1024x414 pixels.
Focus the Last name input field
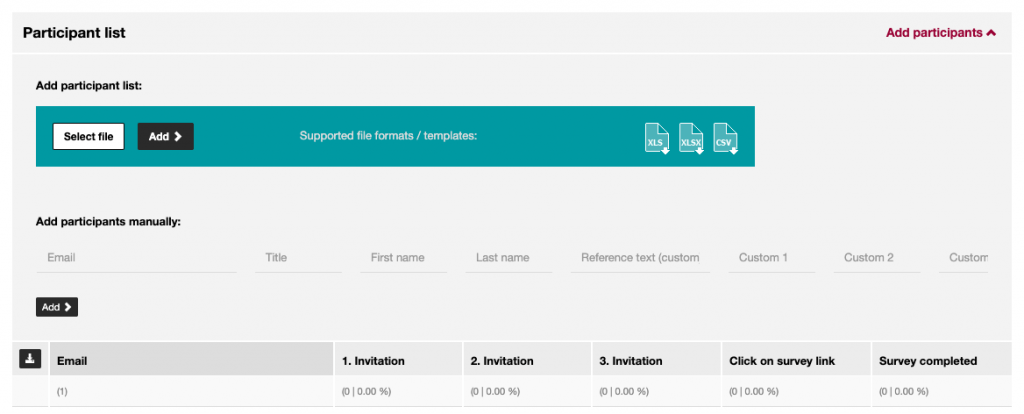click(x=509, y=258)
